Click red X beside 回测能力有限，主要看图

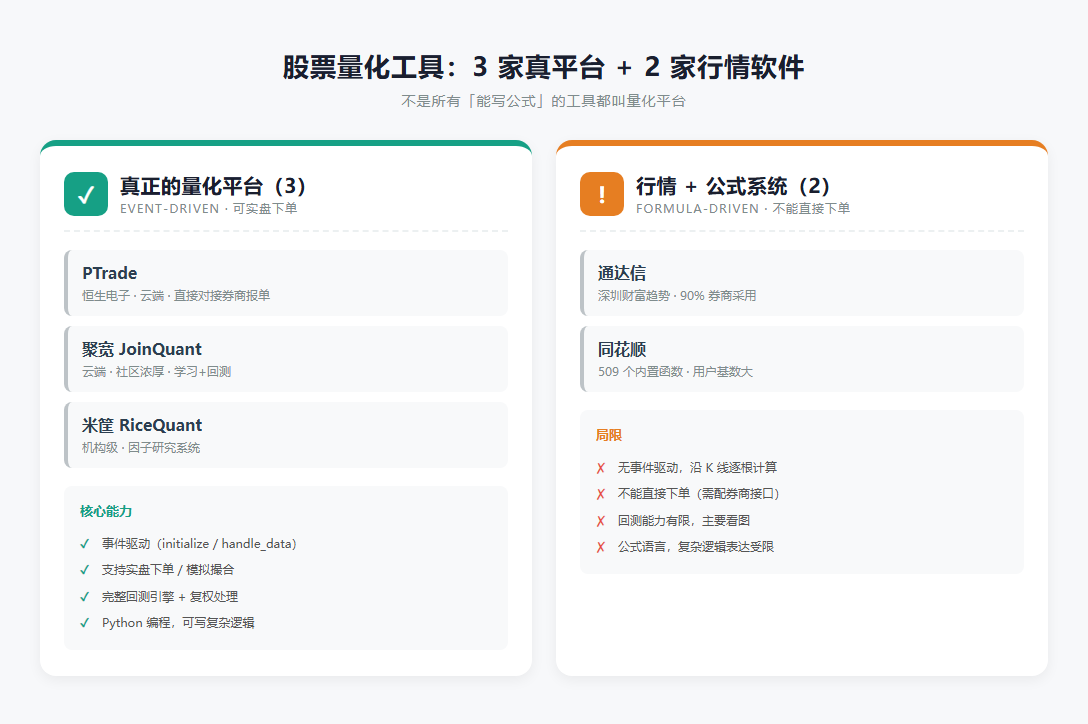tap(601, 521)
